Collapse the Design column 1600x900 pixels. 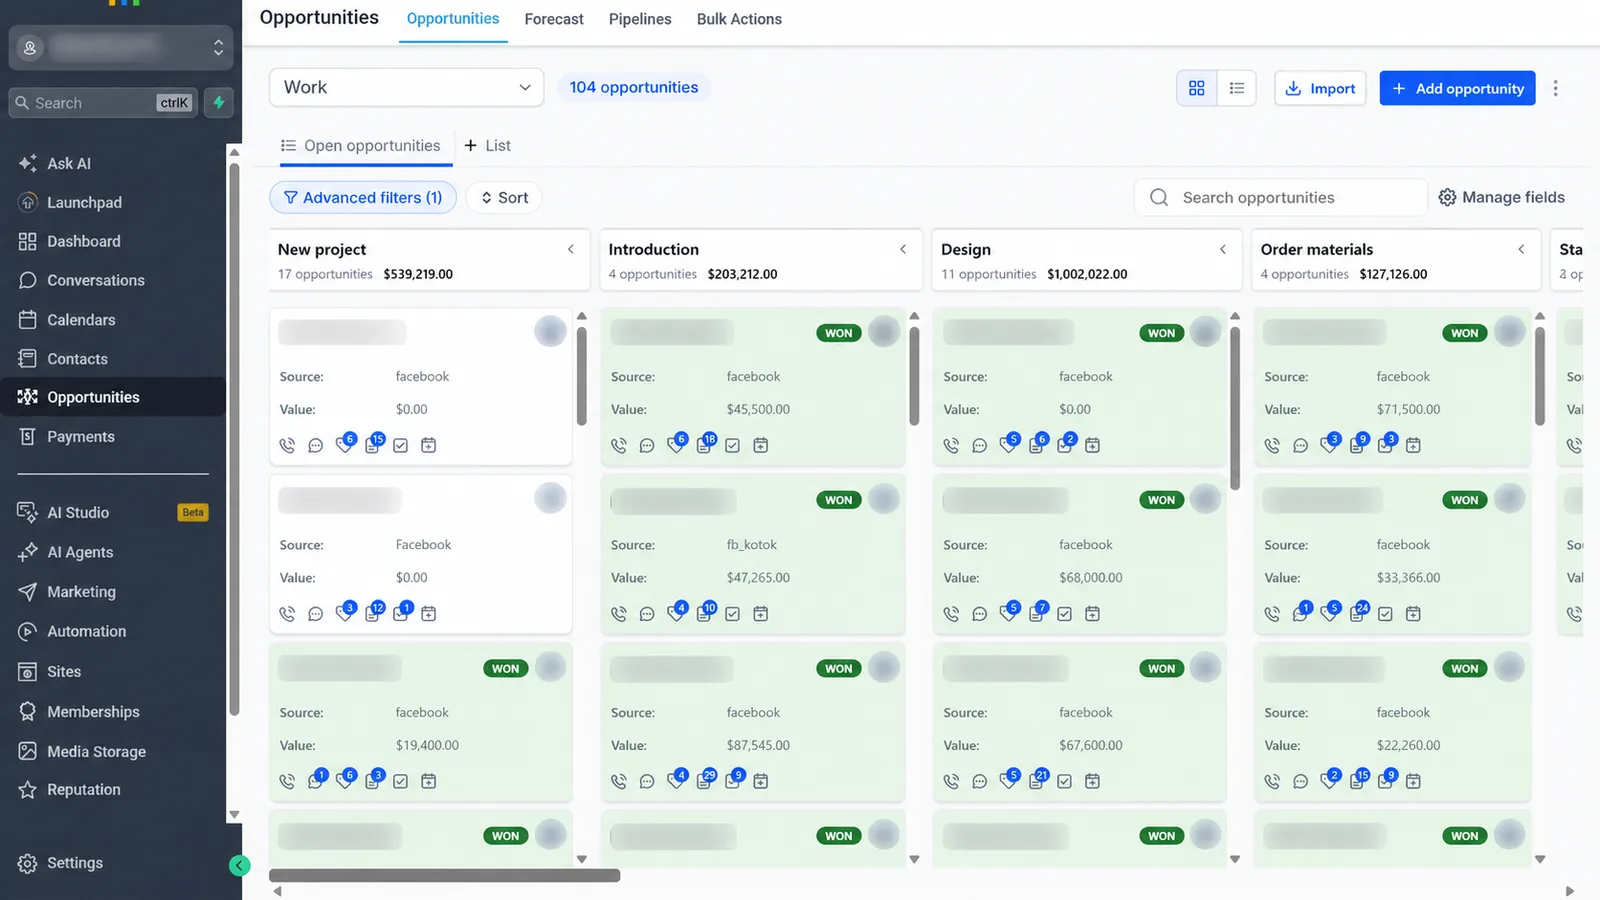[1223, 249]
